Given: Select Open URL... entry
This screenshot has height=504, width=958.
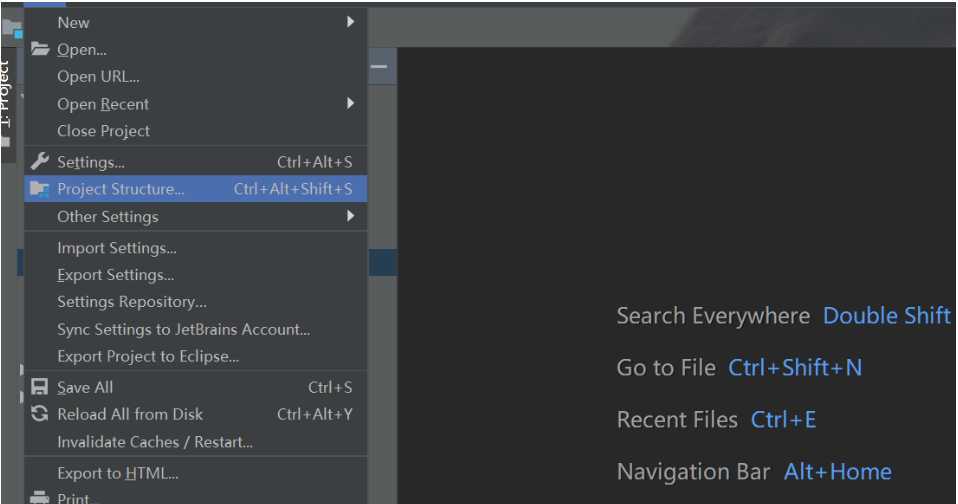Looking at the screenshot, I should point(196,77).
